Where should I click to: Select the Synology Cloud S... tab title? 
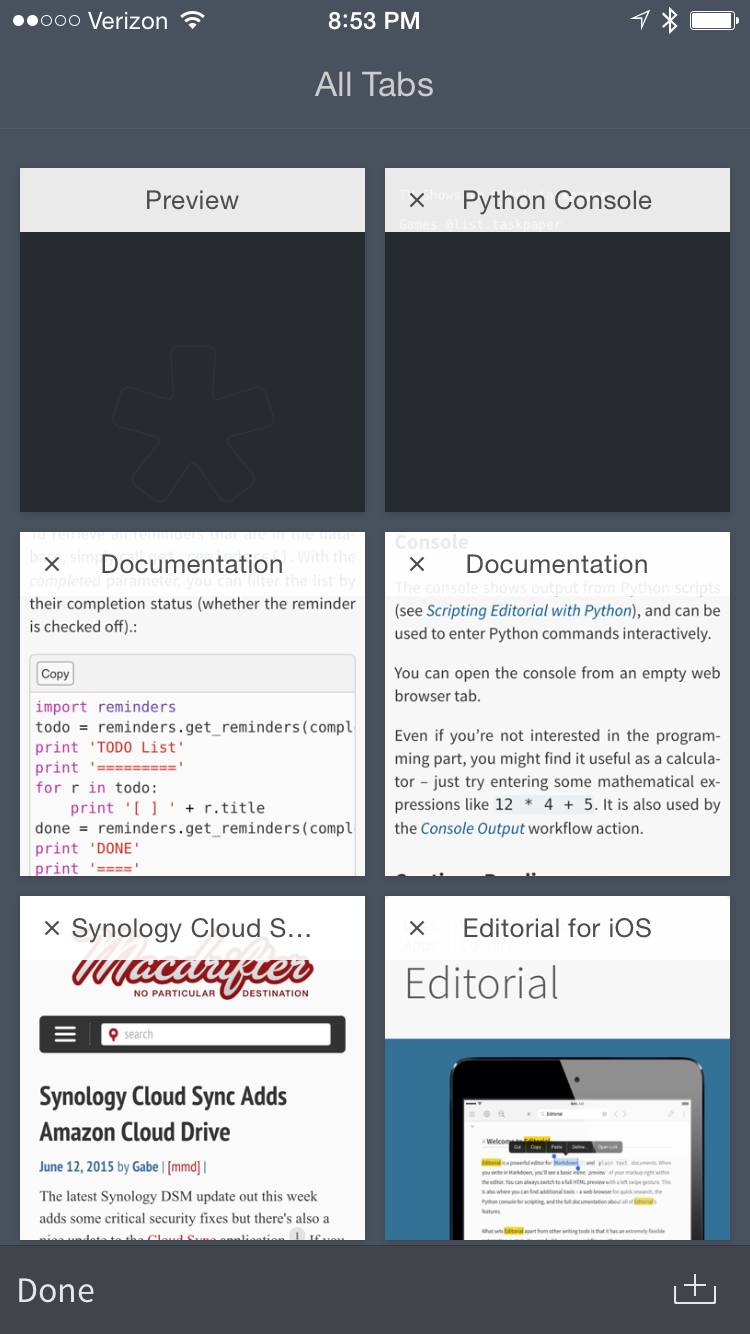coord(192,928)
